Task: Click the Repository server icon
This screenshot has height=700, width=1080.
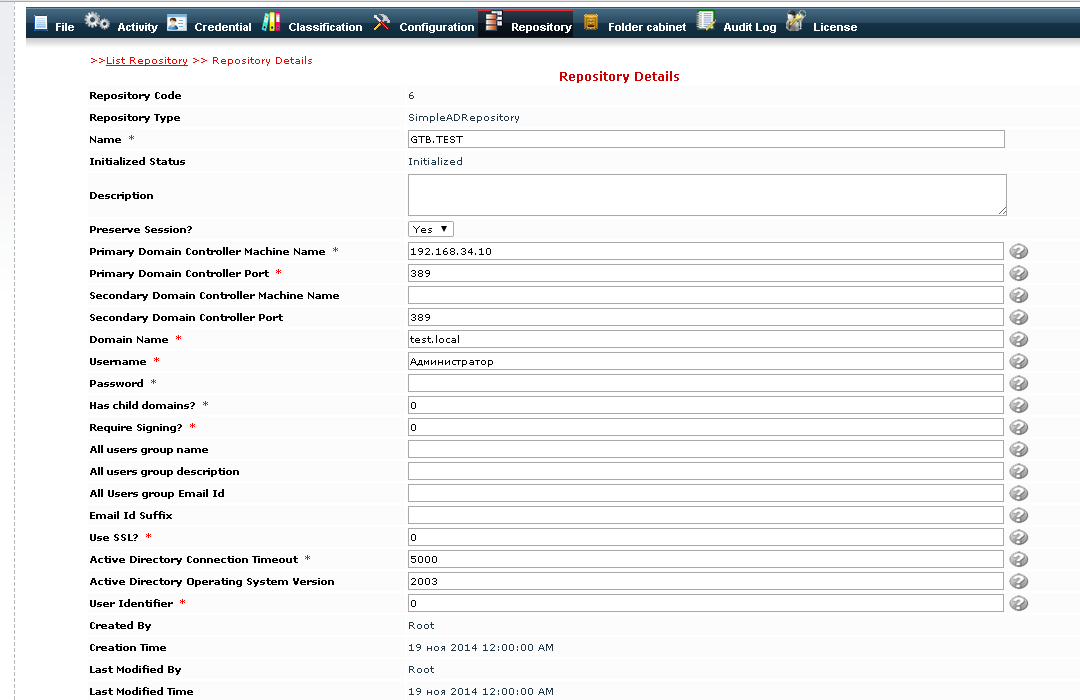Action: click(x=493, y=21)
